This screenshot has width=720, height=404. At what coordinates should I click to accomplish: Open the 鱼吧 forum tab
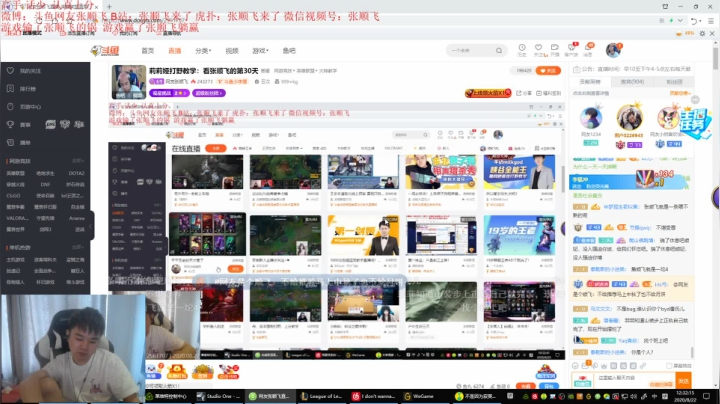pos(289,50)
